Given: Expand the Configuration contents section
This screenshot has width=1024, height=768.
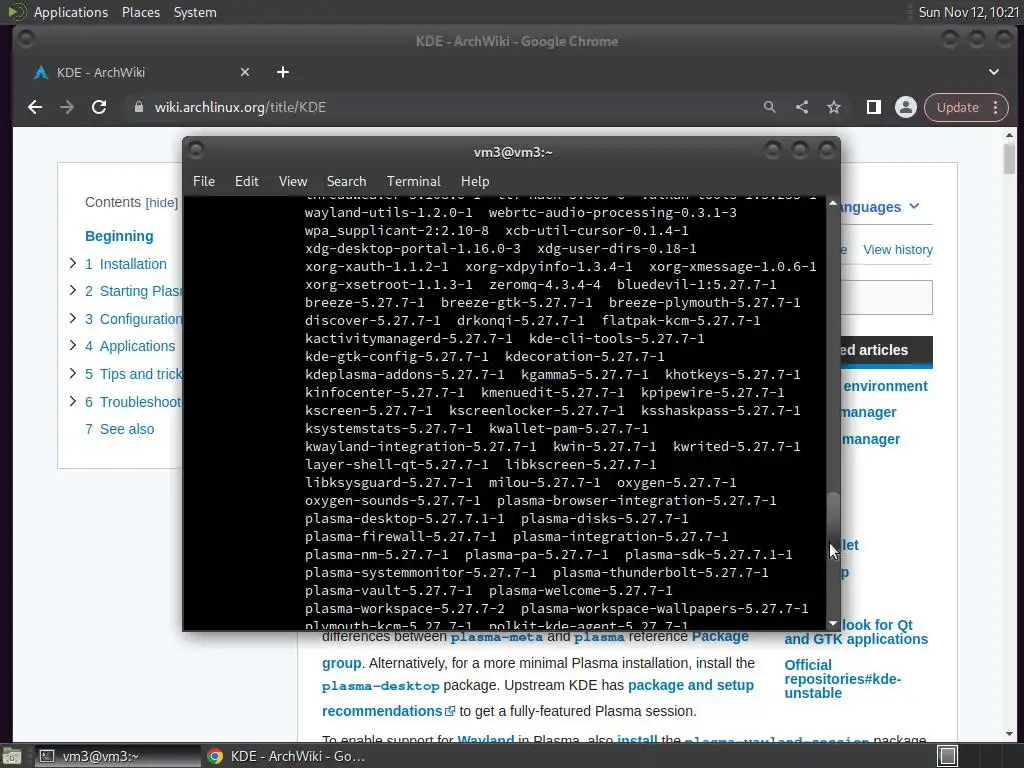Looking at the screenshot, I should tap(72, 318).
